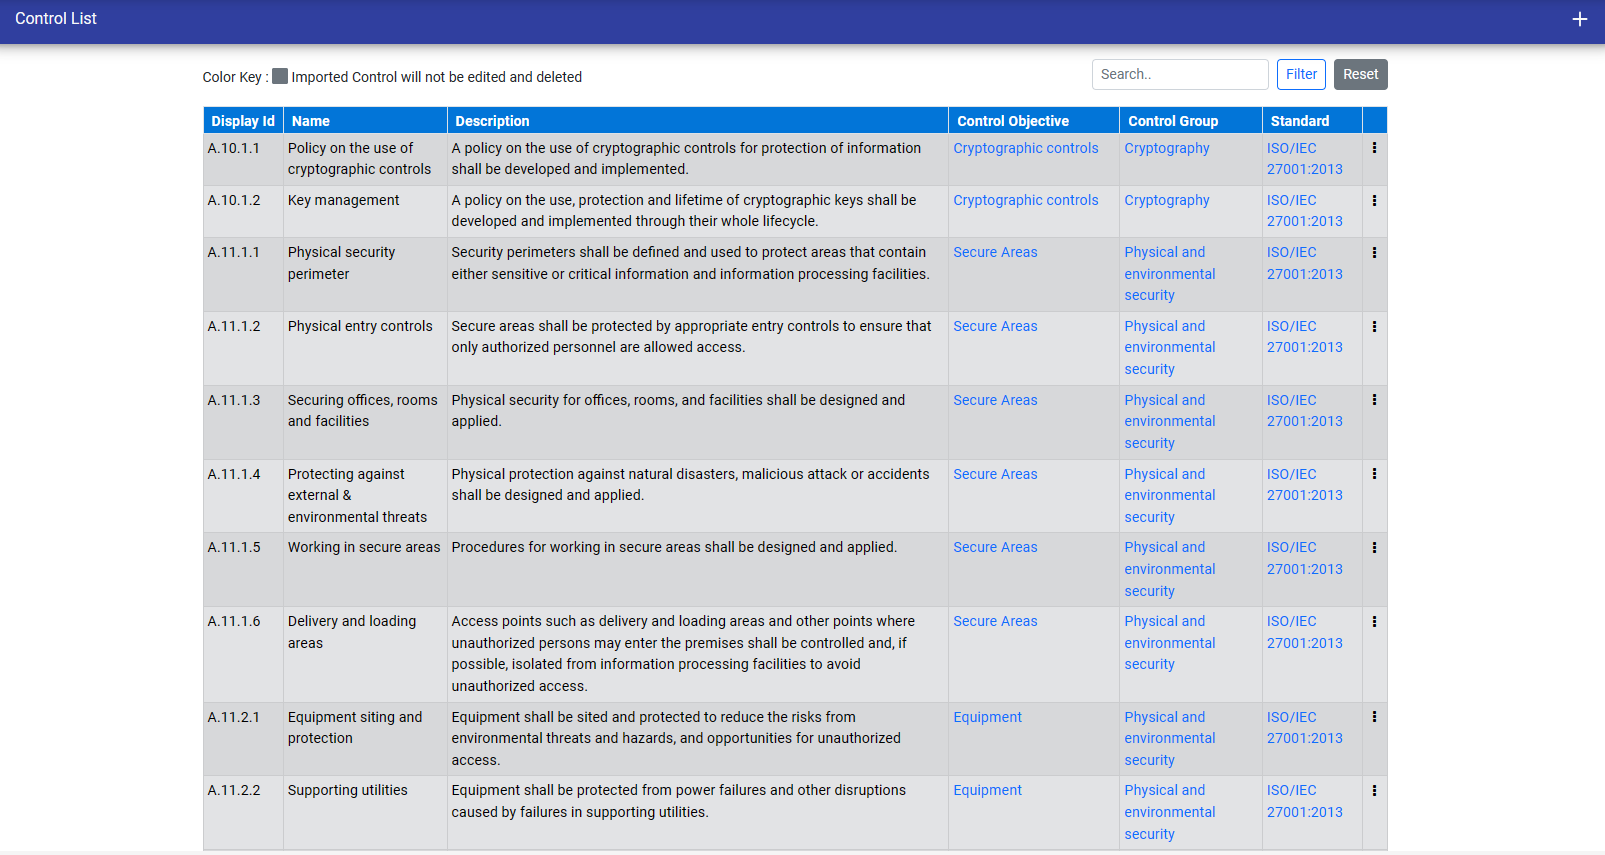Open Cryptographic controls link in row A.10.1.1
The image size is (1605, 855).
[1025, 148]
